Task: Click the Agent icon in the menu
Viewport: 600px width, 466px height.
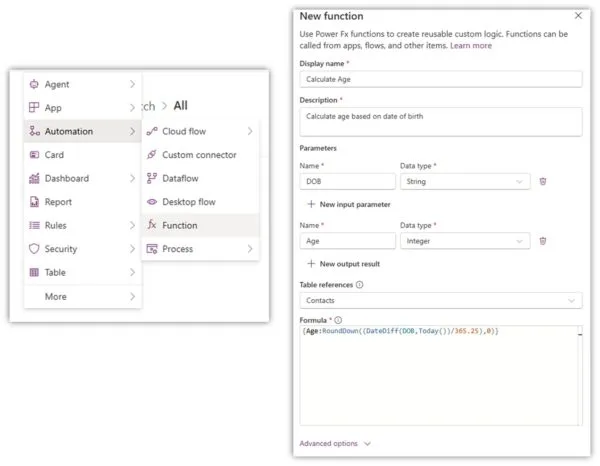Action: coord(34,84)
